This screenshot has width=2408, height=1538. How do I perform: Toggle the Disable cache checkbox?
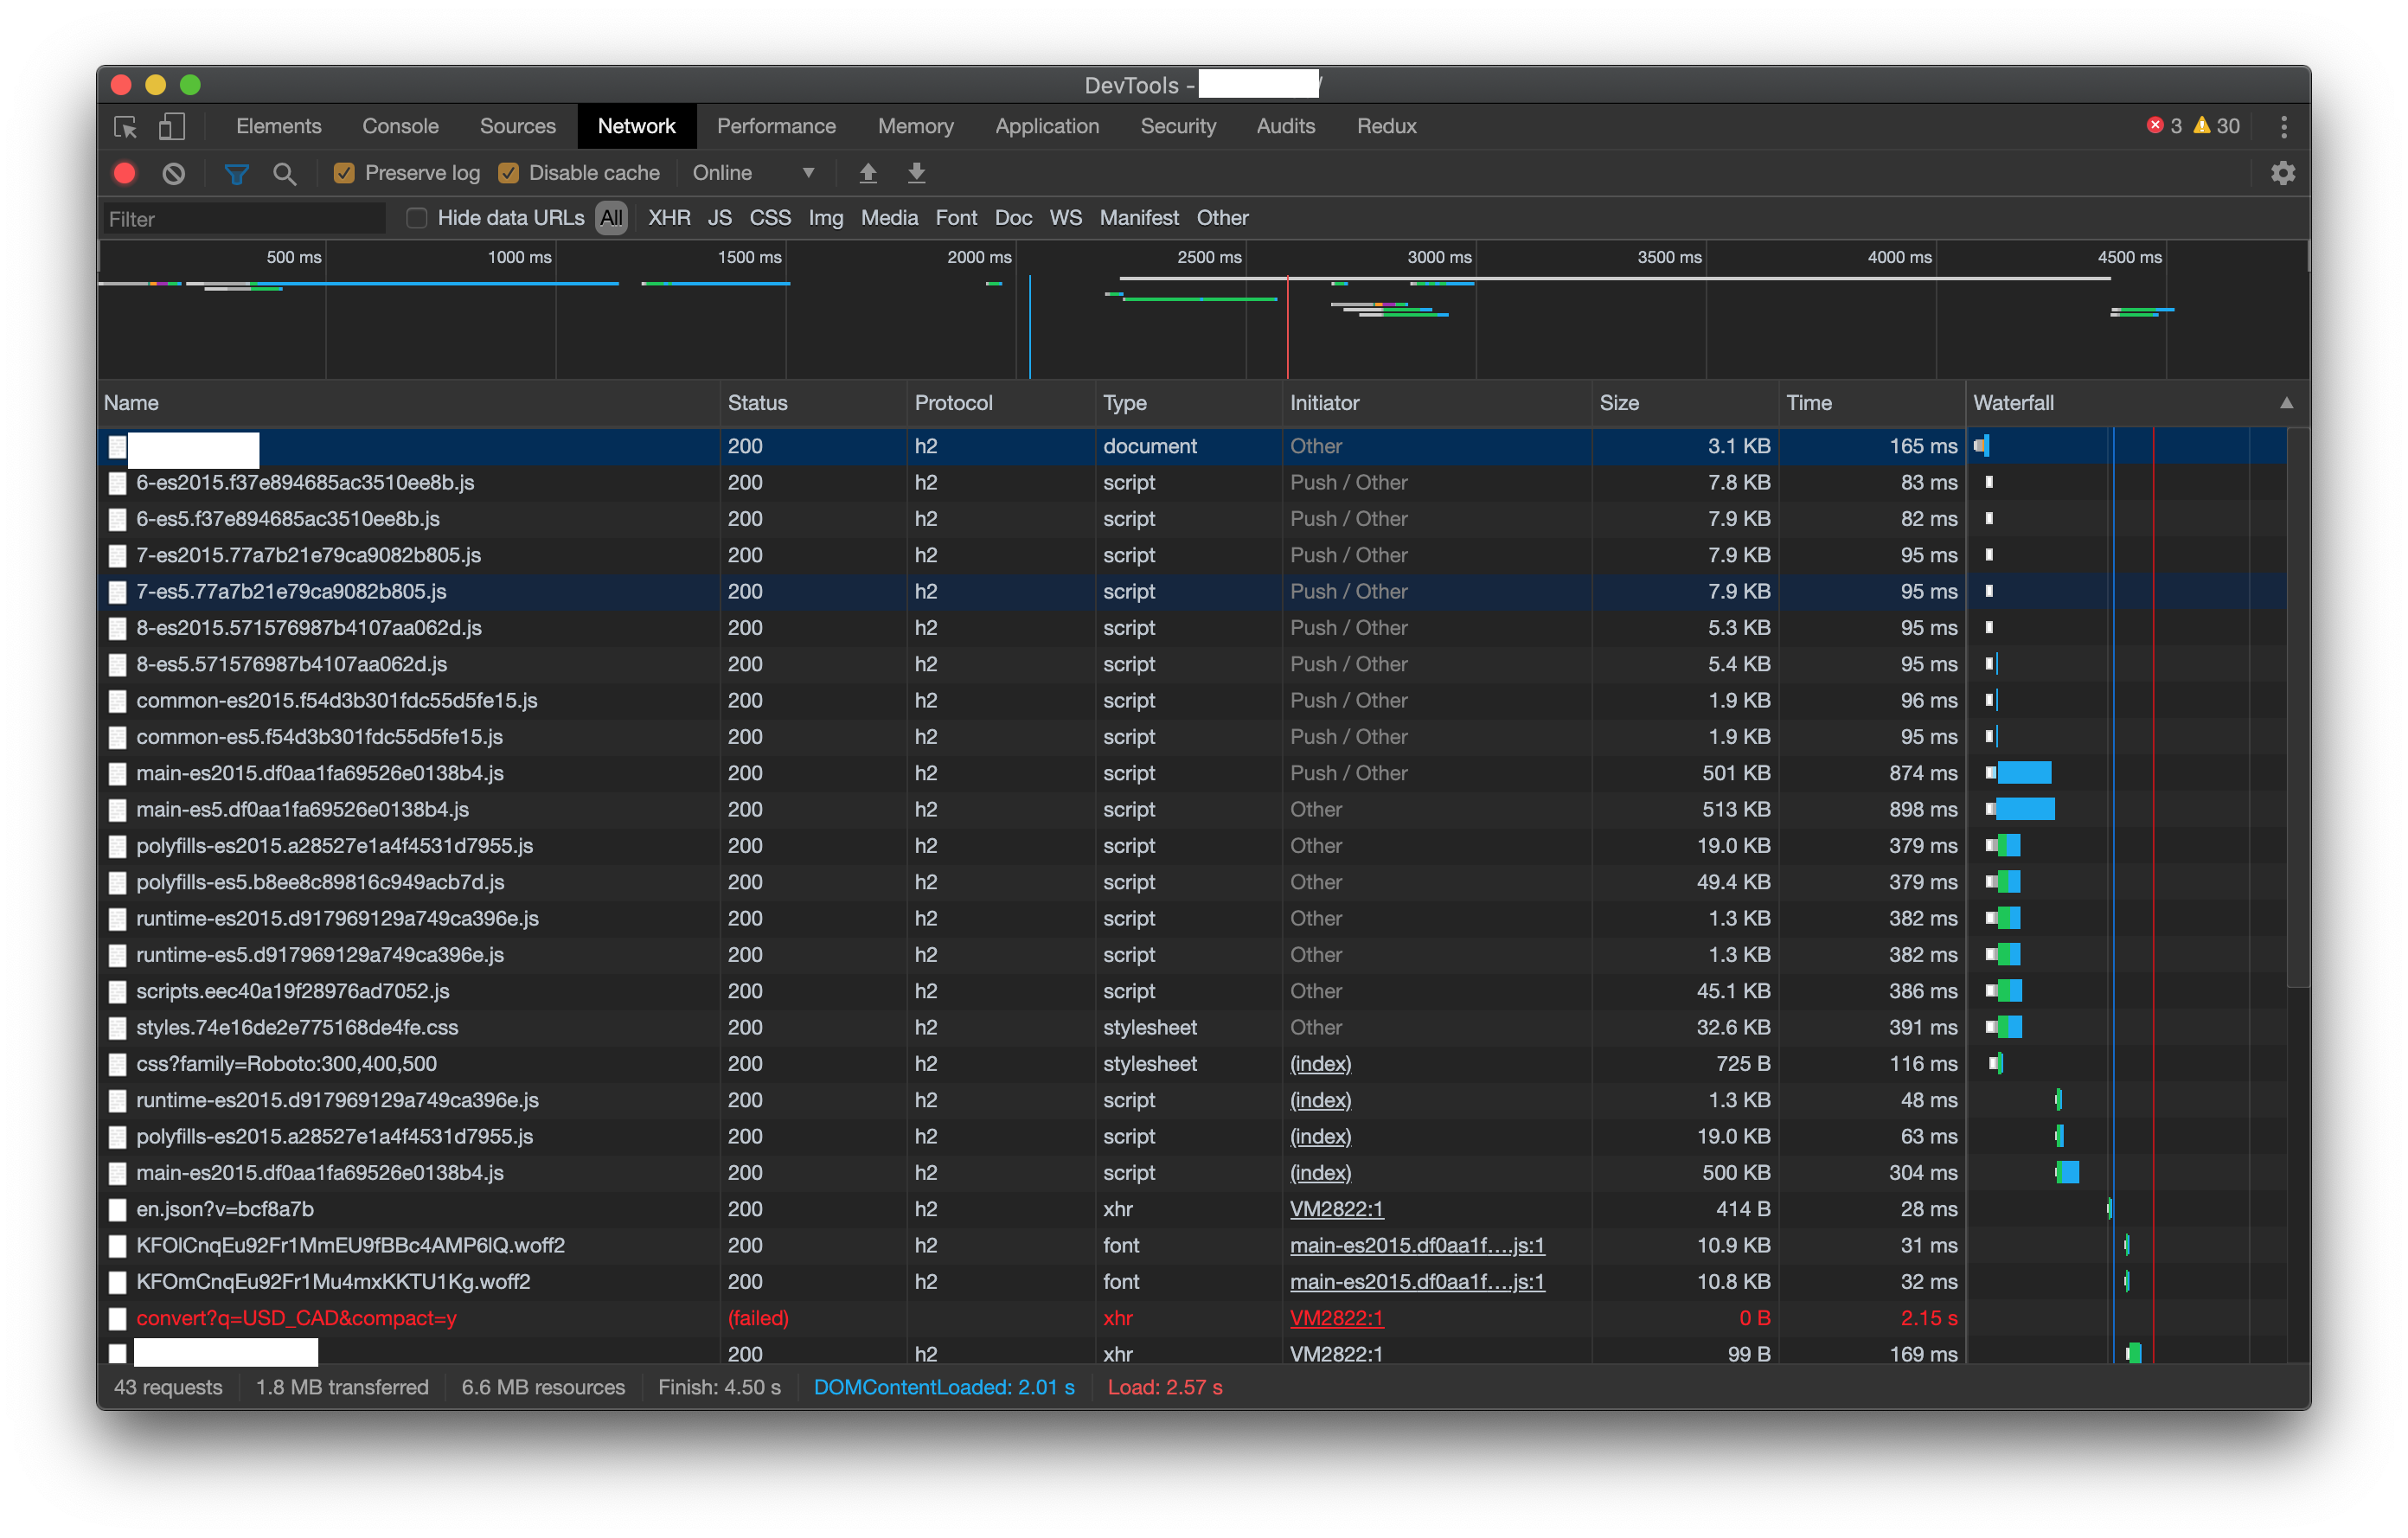[x=508, y=173]
